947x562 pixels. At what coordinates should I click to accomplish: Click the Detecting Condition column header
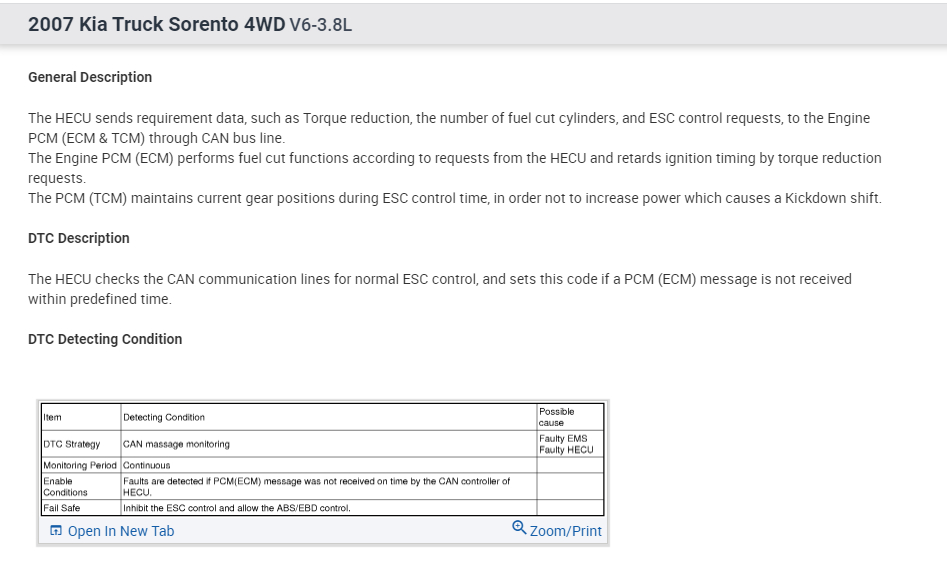[164, 417]
